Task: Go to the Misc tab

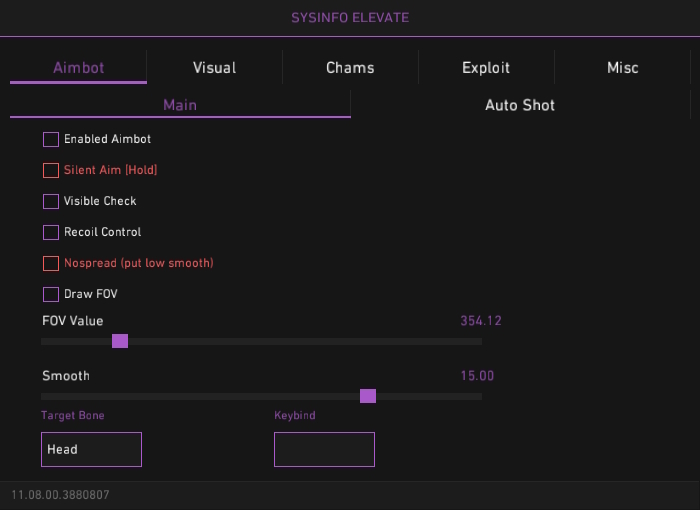Action: coord(622,68)
